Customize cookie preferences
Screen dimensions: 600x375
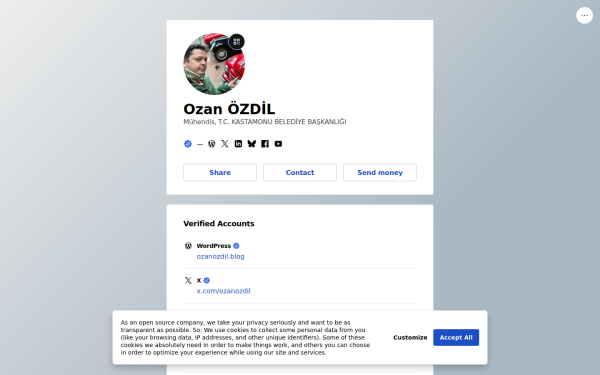[x=410, y=338]
